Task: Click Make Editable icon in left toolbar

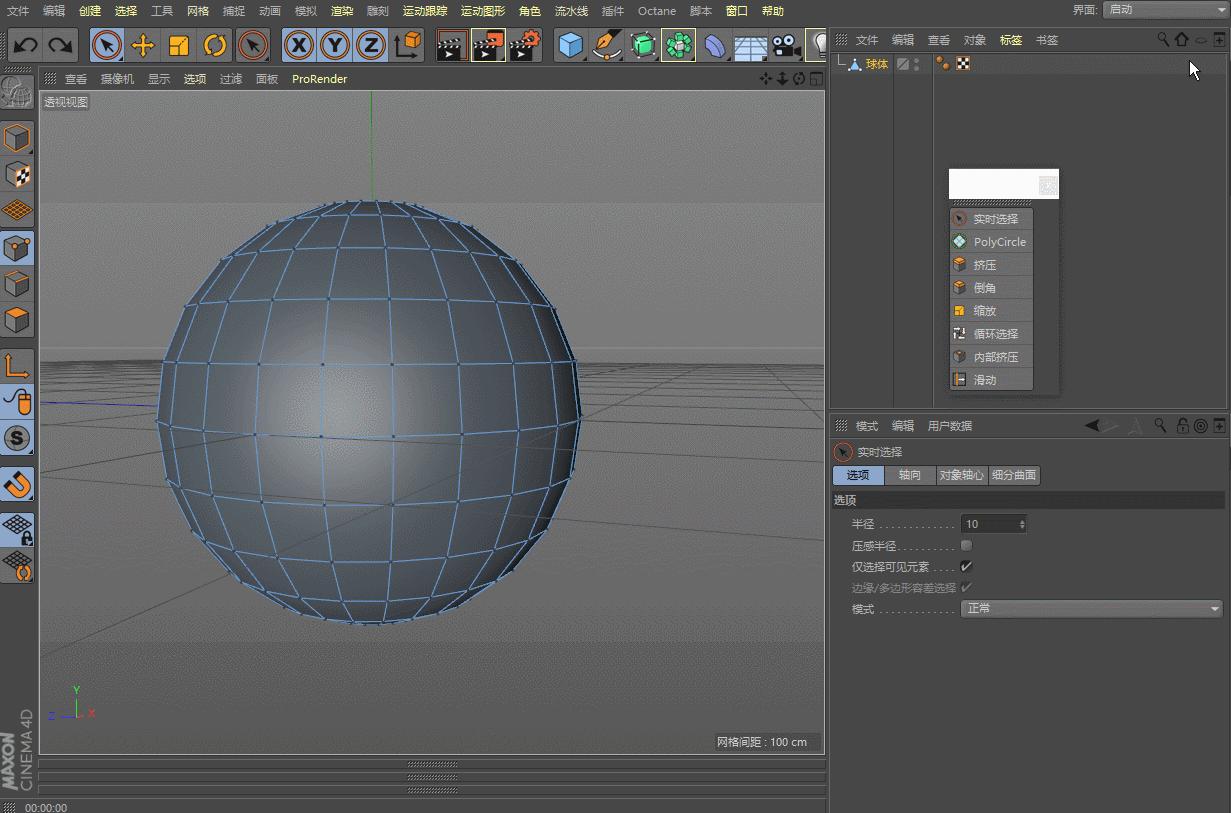Action: point(17,93)
